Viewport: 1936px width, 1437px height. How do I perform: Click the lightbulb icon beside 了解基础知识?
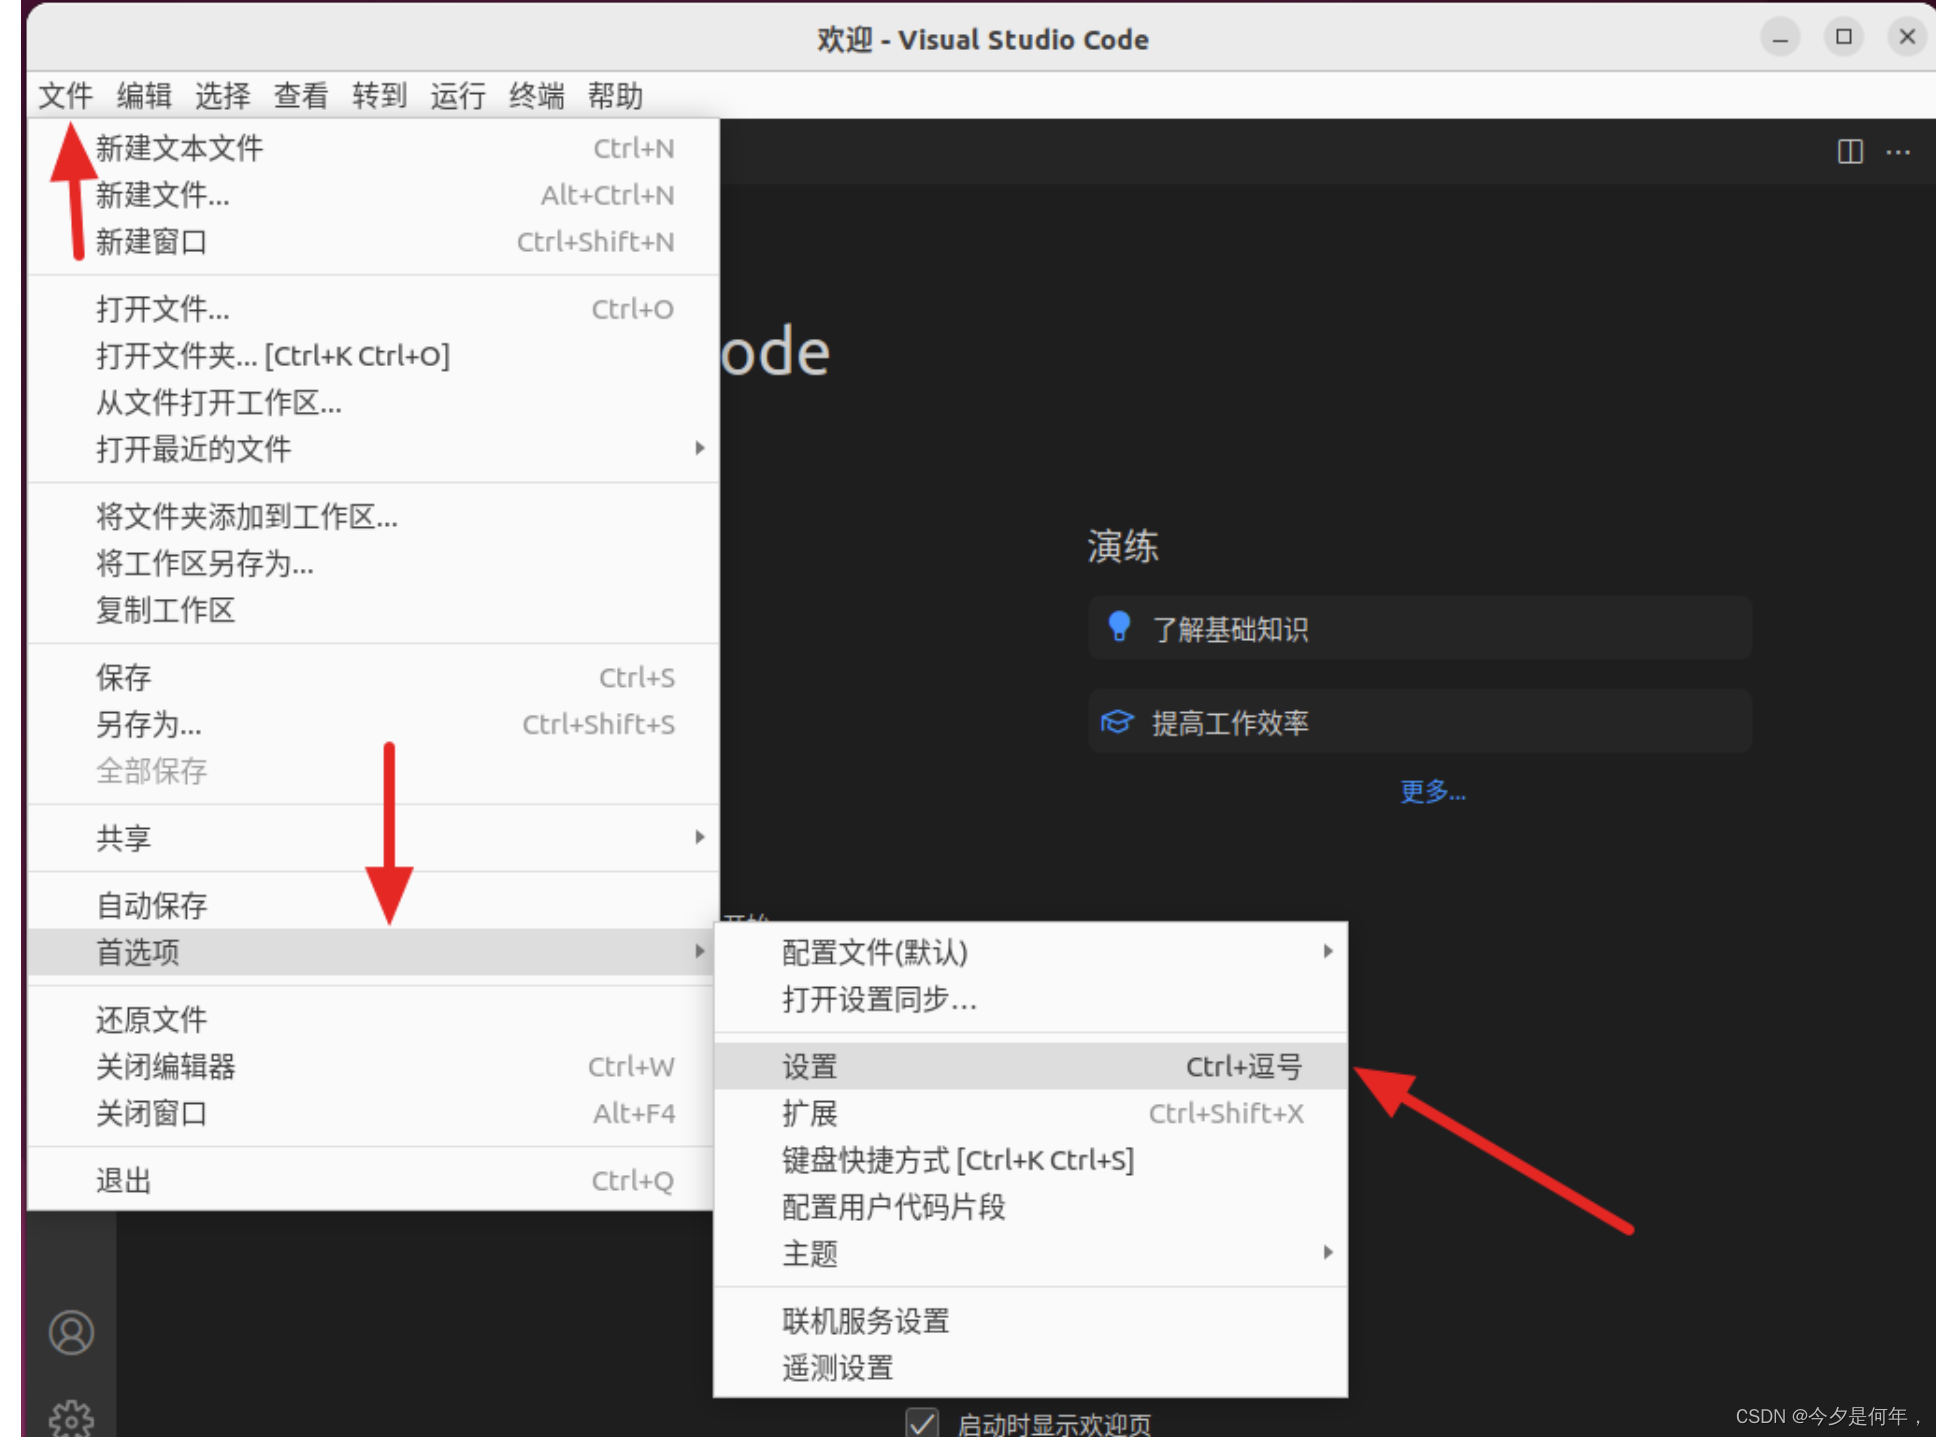click(1119, 627)
